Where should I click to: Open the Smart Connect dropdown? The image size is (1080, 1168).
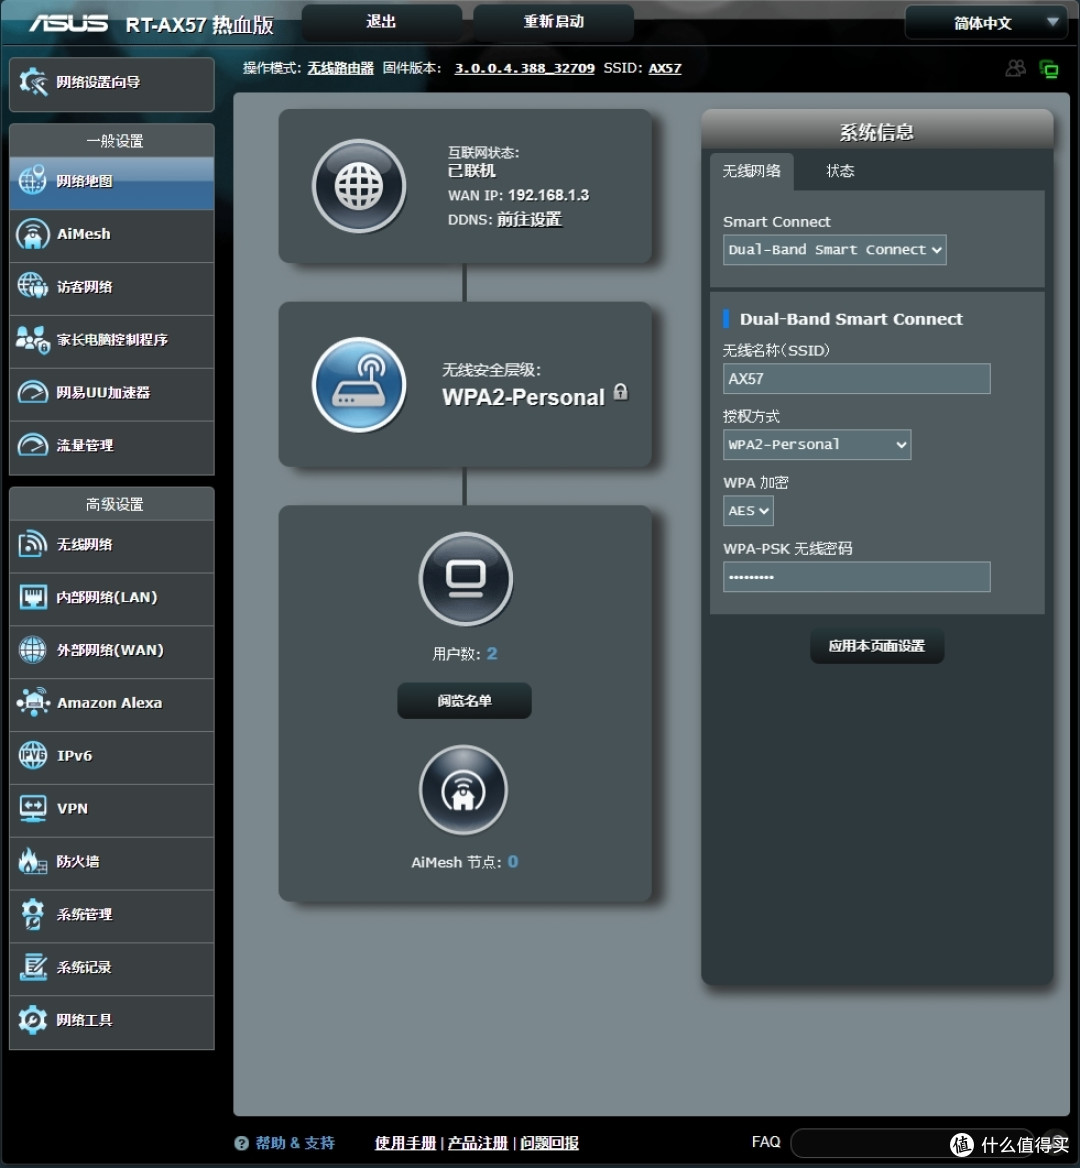pos(834,250)
